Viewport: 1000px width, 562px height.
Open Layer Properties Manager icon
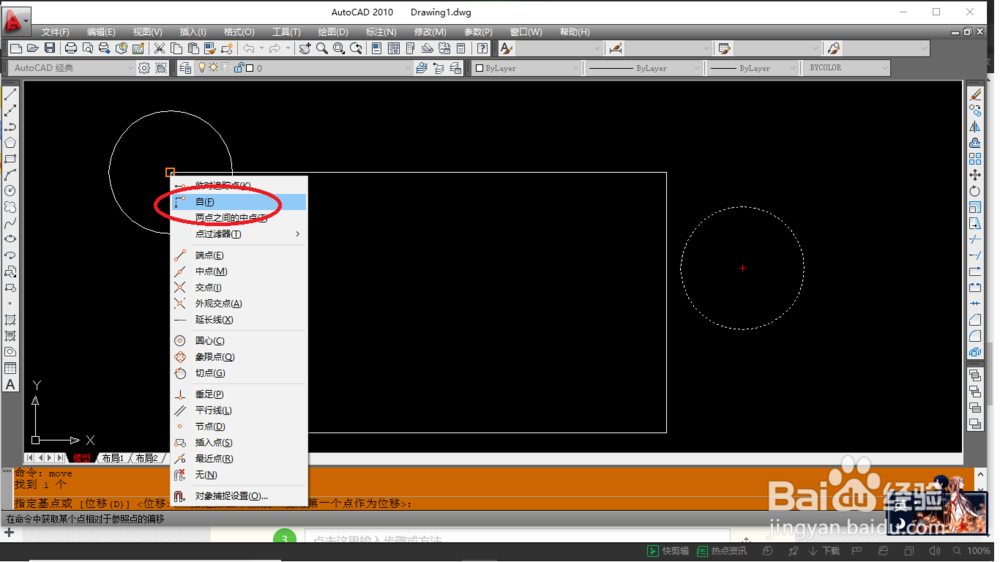tap(185, 68)
